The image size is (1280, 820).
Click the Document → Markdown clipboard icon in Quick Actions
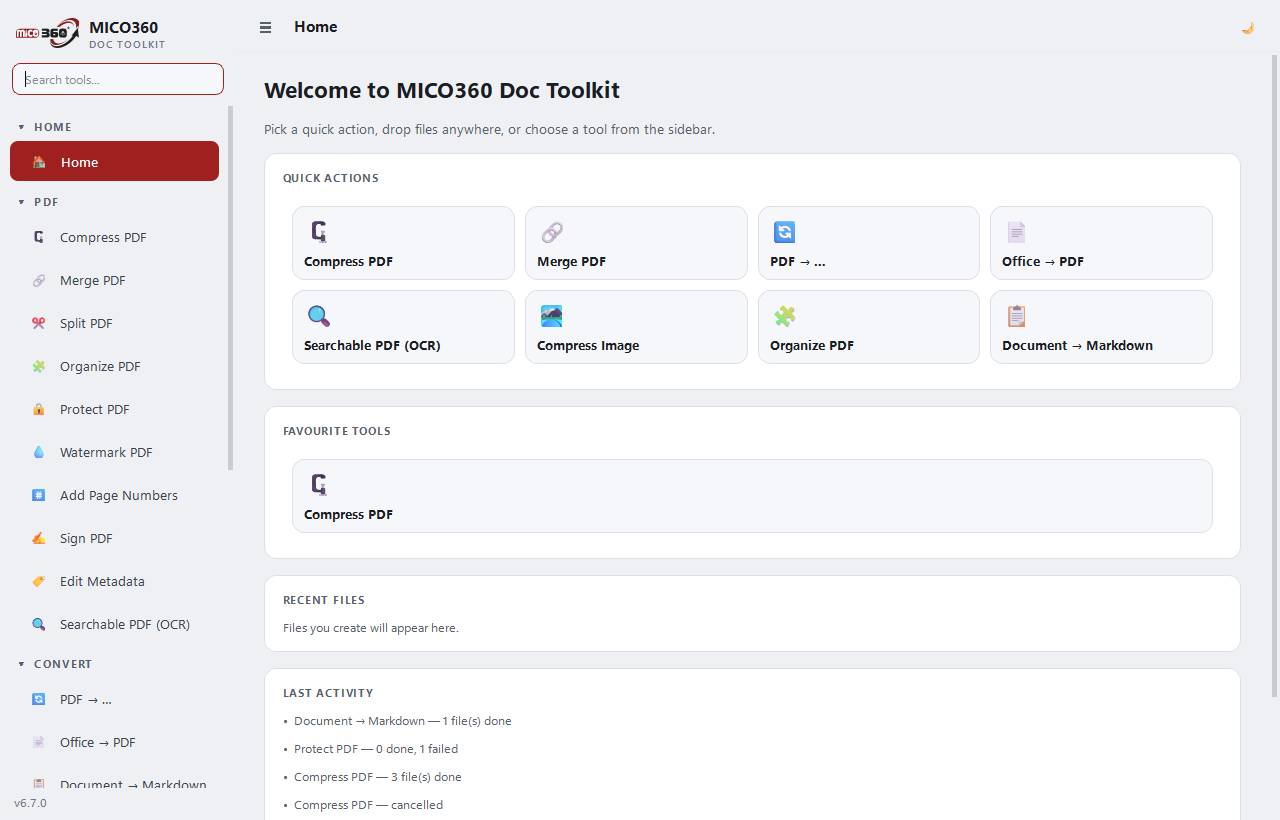click(1017, 316)
